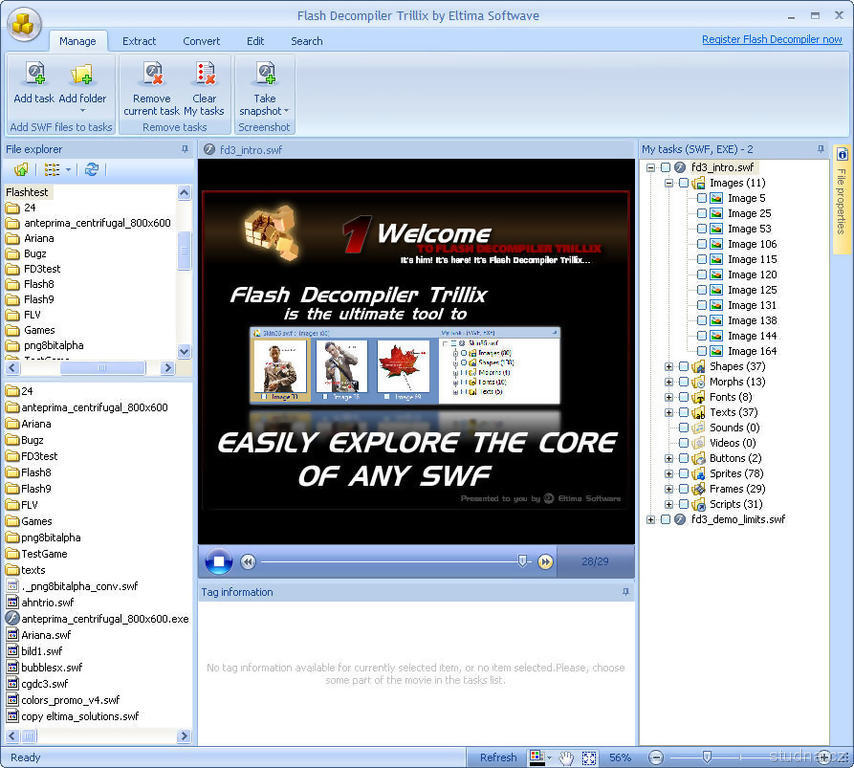Switch to the Extract ribbon tab
This screenshot has width=854, height=768.
(139, 41)
